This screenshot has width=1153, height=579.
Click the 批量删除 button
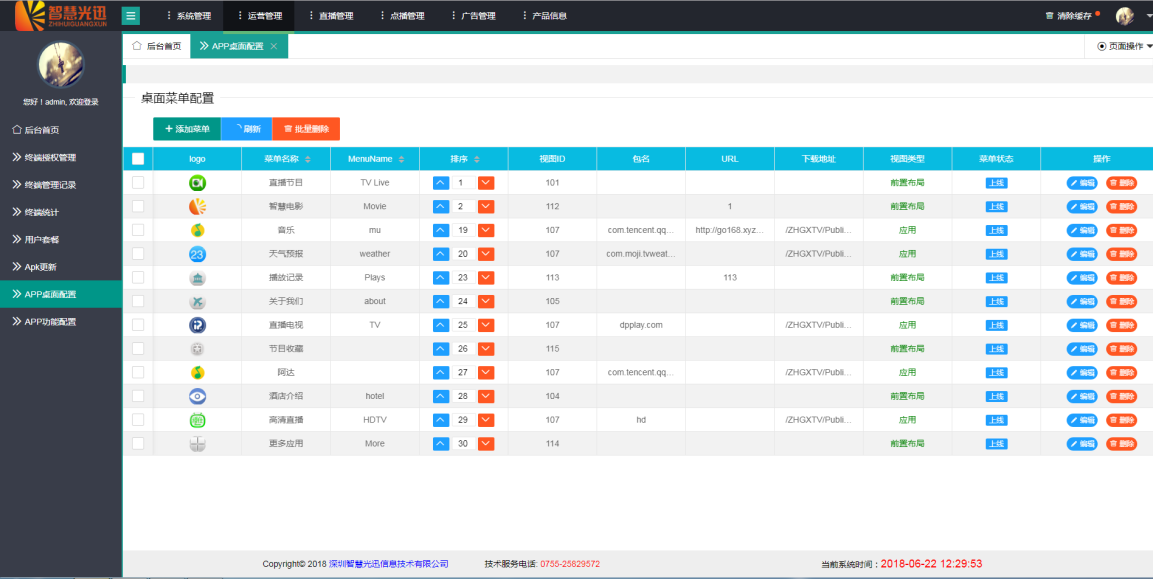(306, 129)
